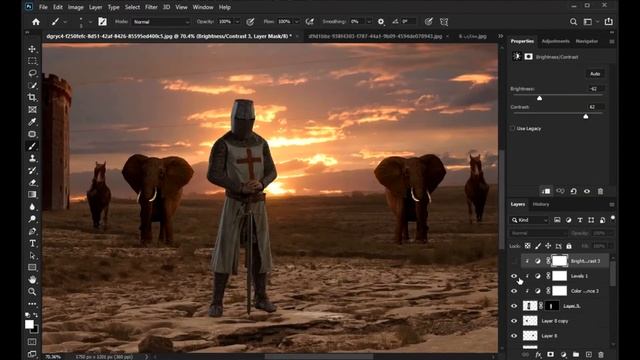Open the File menu
The height and width of the screenshot is (360, 640).
coord(43,7)
